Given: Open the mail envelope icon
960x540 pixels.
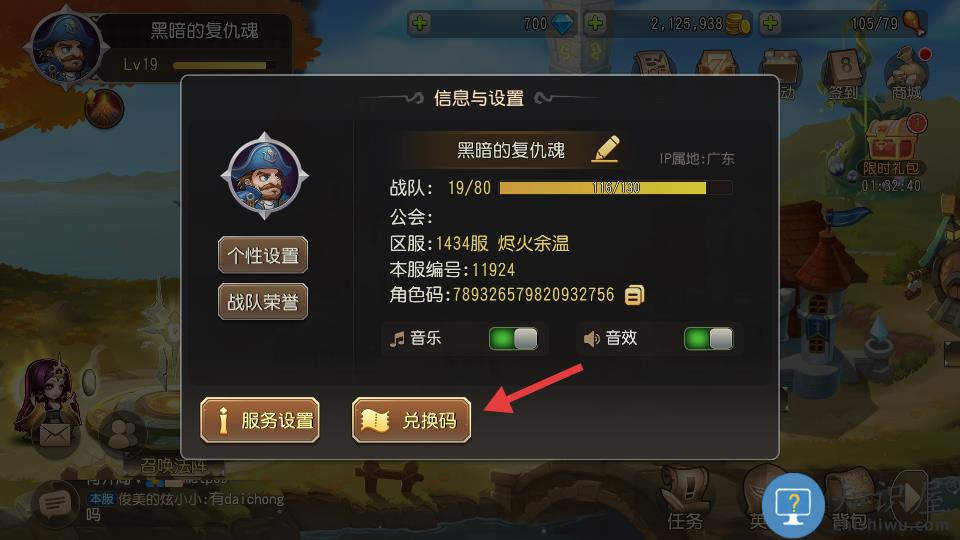Looking at the screenshot, I should tap(55, 435).
